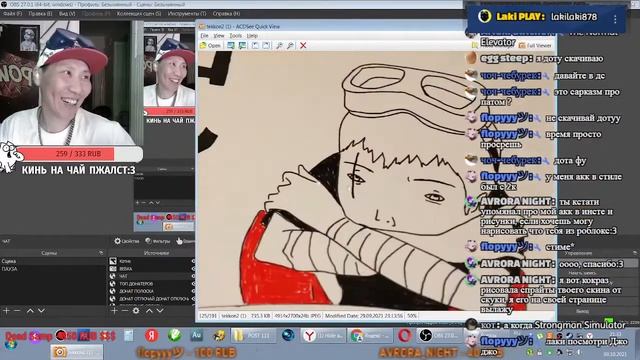Image resolution: width=640 pixels, height=360 pixels.
Task: Click Open in ACDSee toolbar
Action: click(x=210, y=45)
